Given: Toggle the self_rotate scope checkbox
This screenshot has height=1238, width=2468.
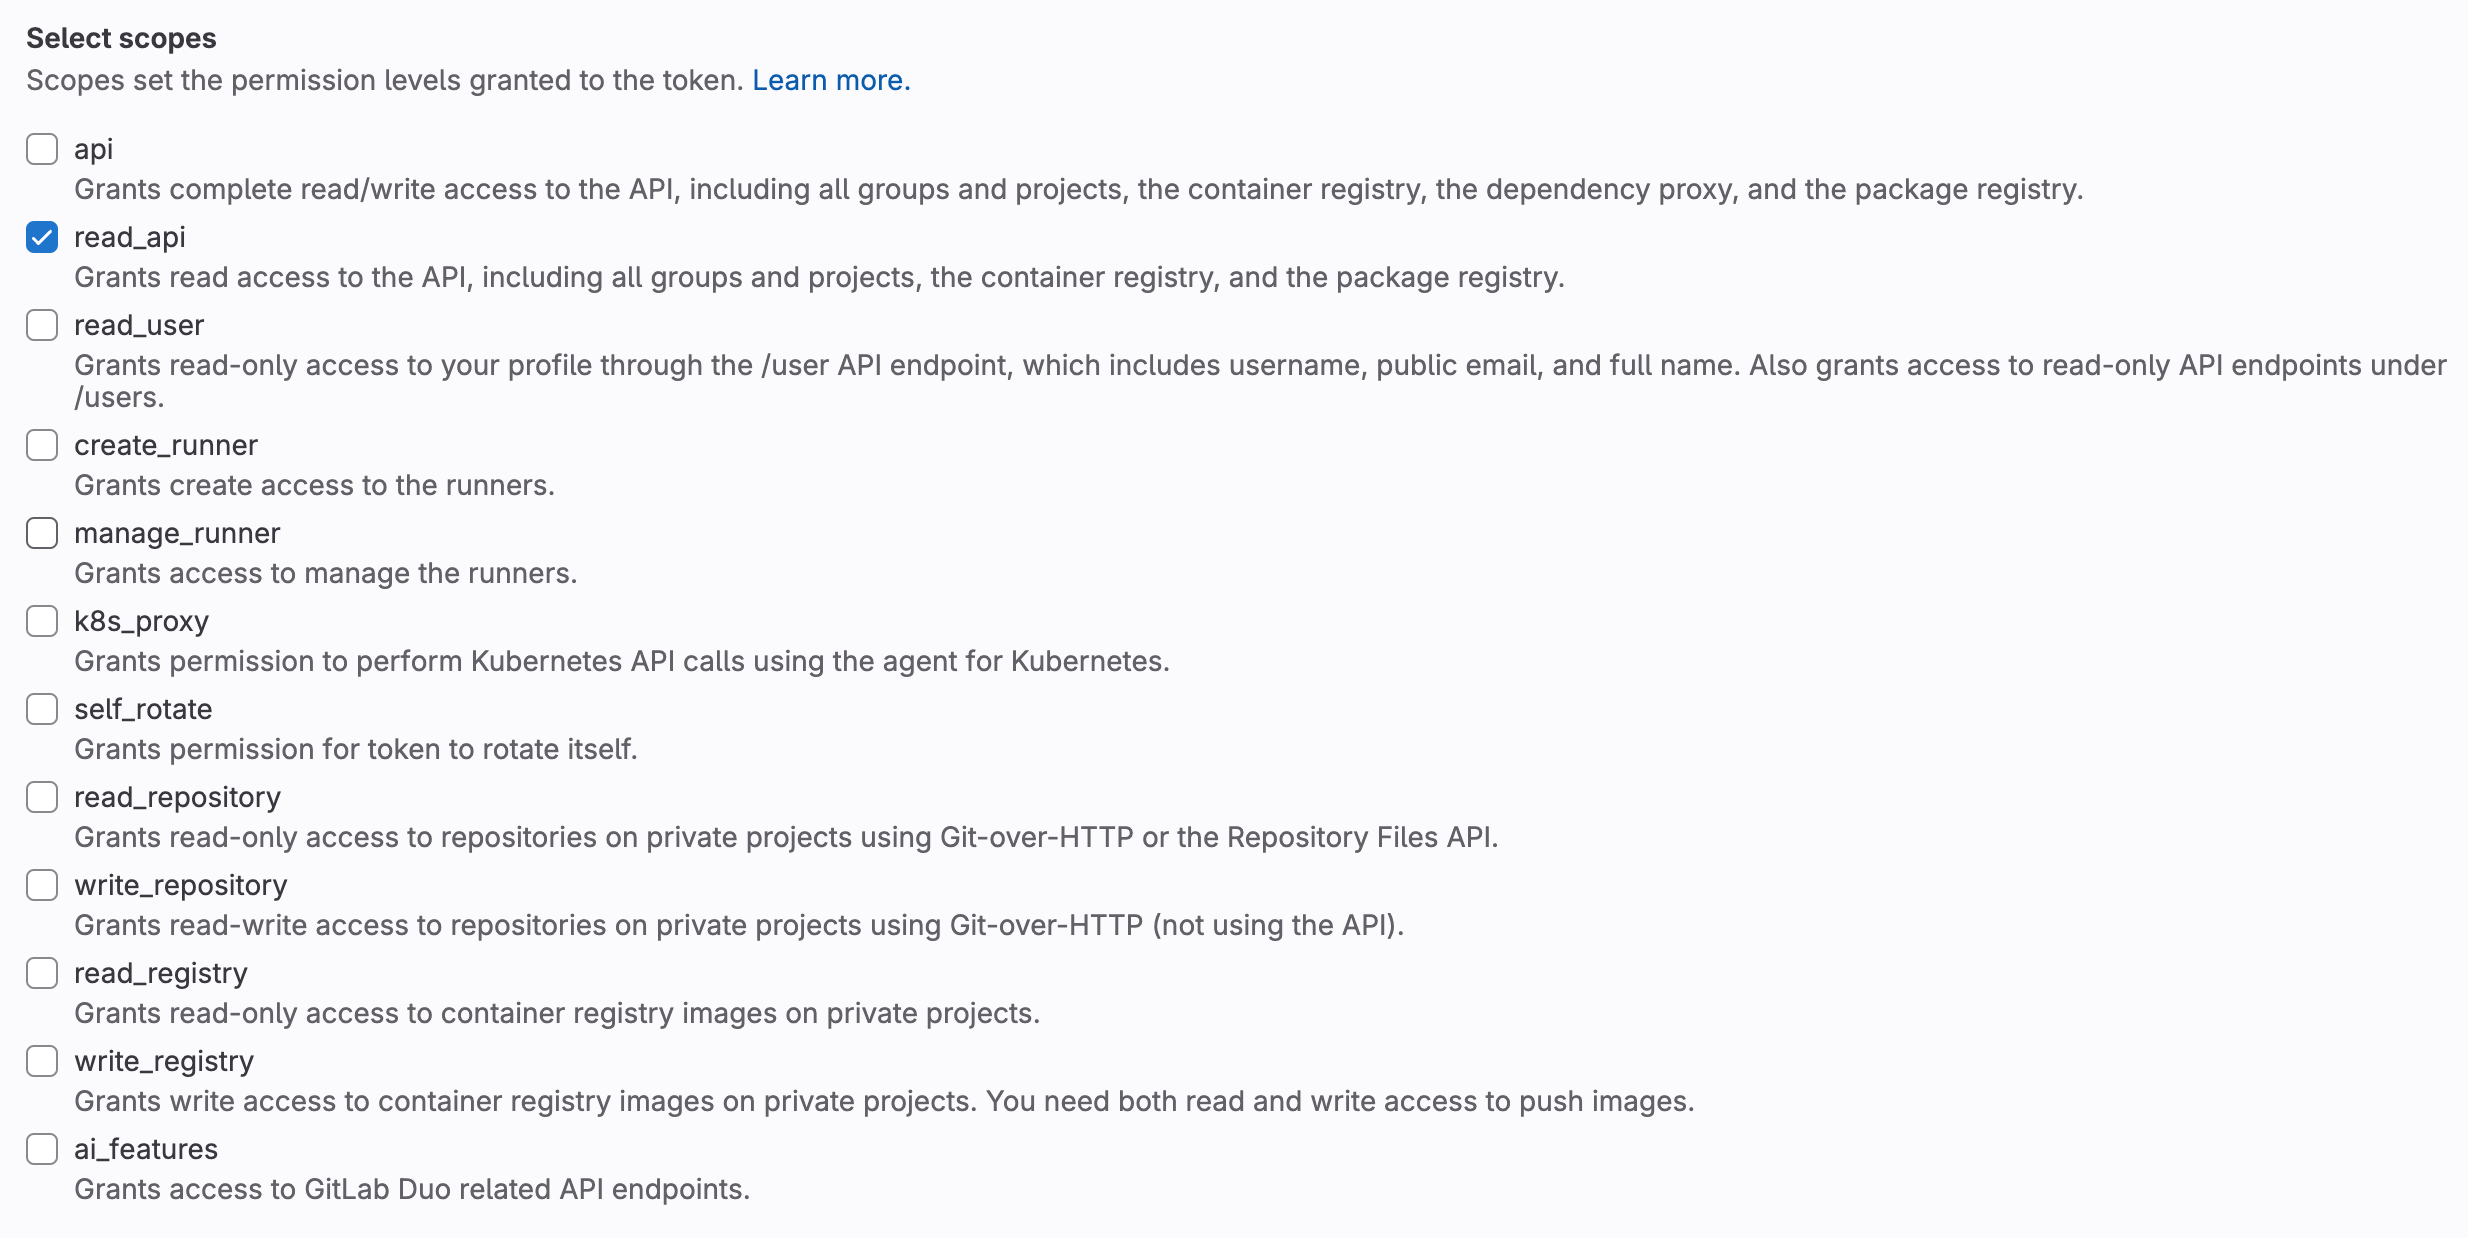Looking at the screenshot, I should click(x=42, y=709).
